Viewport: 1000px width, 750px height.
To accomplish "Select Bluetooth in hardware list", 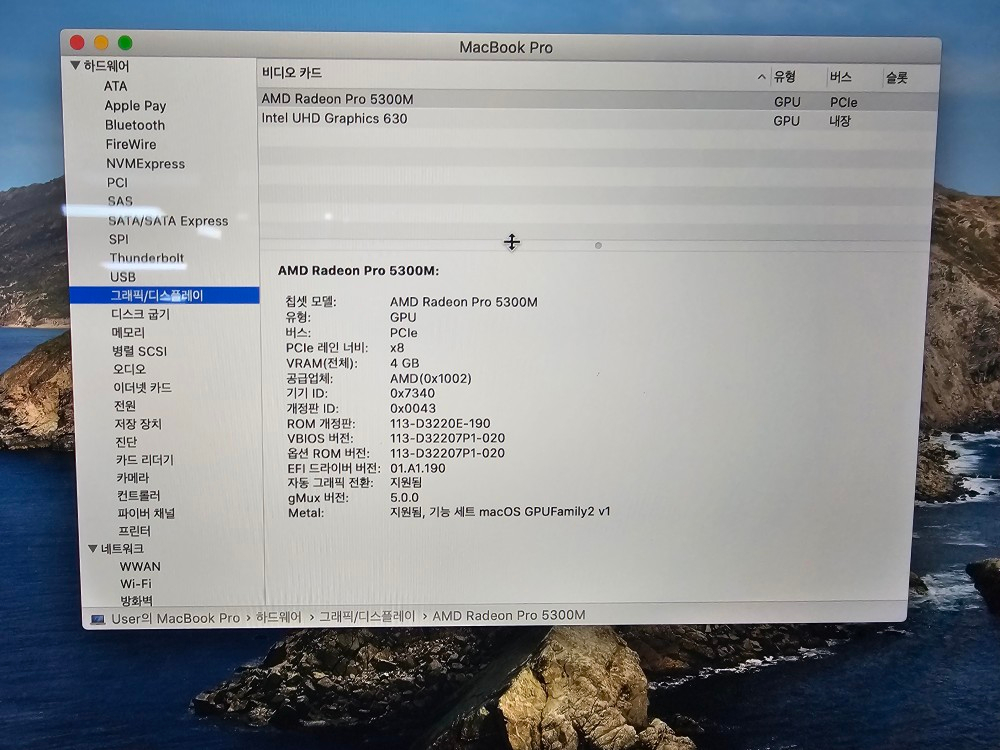I will coord(135,125).
